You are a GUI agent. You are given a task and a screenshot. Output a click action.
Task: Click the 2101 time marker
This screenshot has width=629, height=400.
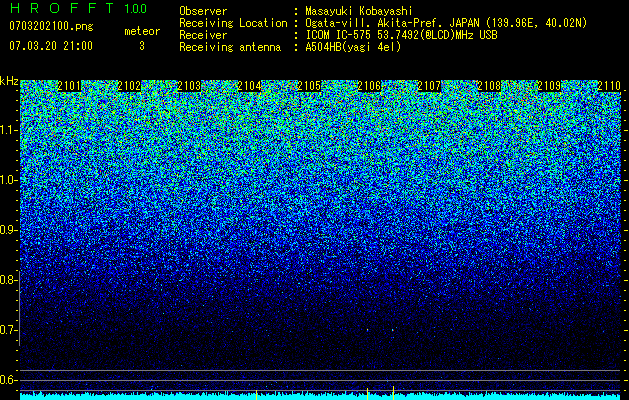coord(69,86)
